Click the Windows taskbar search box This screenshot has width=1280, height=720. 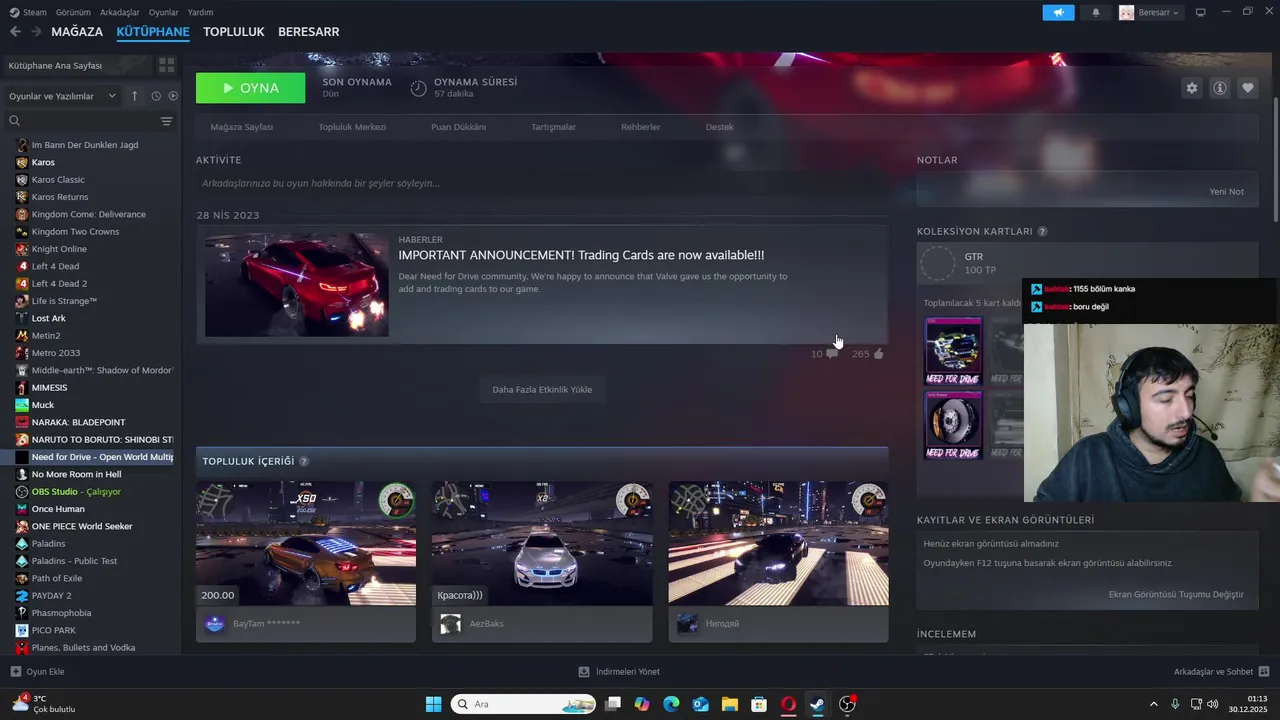[524, 704]
